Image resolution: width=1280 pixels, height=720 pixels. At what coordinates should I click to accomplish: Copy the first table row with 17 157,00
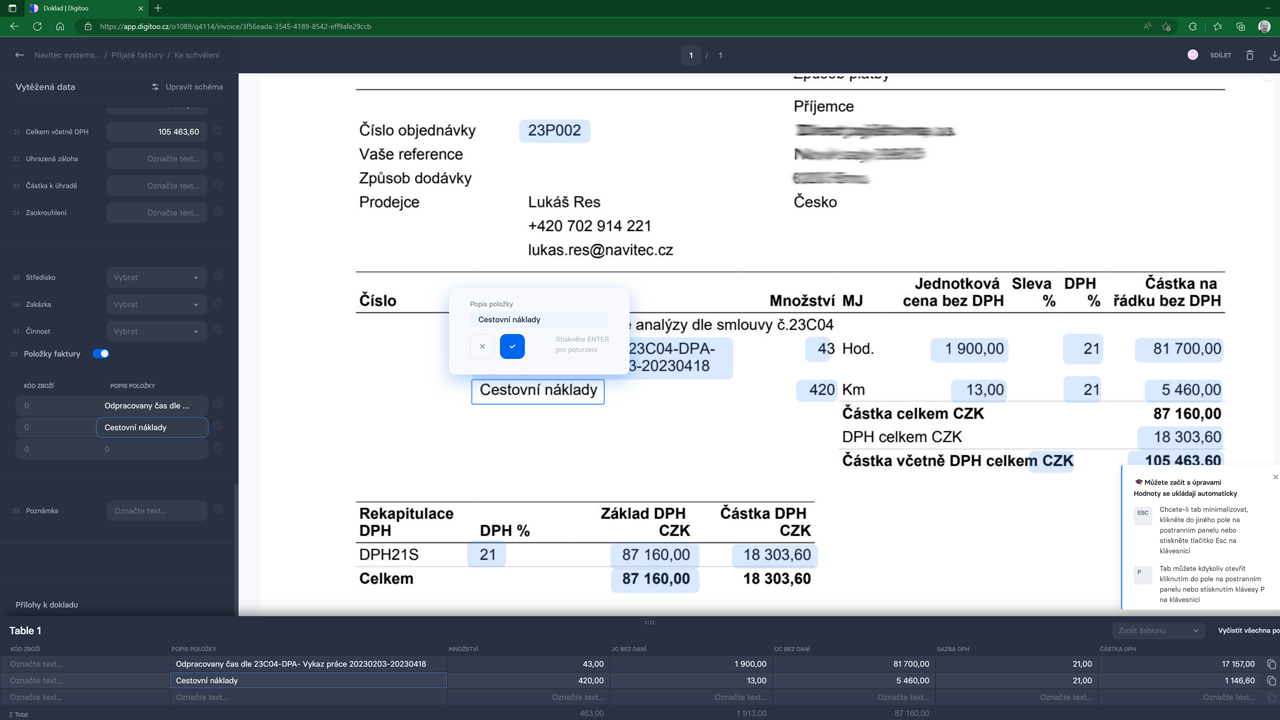[1271, 664]
